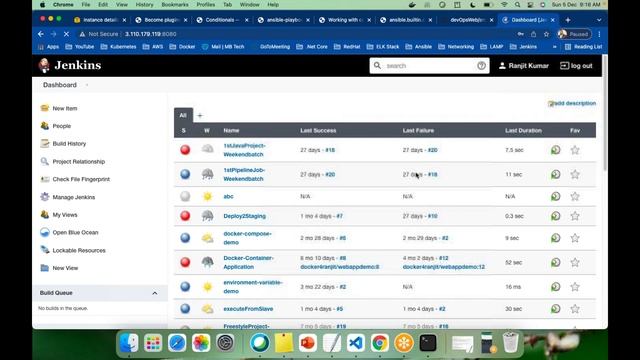
Task: Open Manage Jenkins
Action: click(x=73, y=197)
